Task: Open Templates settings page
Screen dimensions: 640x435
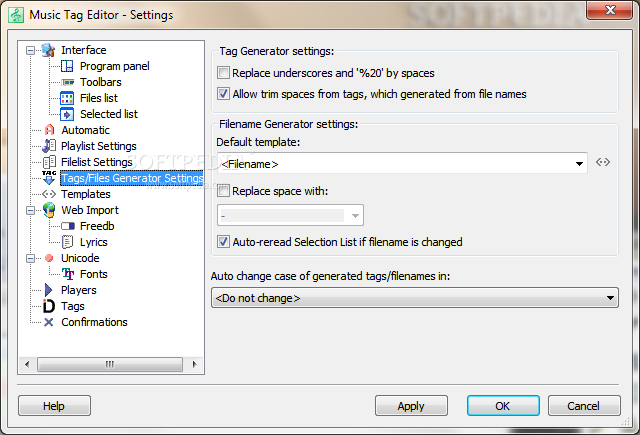Action: [x=86, y=194]
